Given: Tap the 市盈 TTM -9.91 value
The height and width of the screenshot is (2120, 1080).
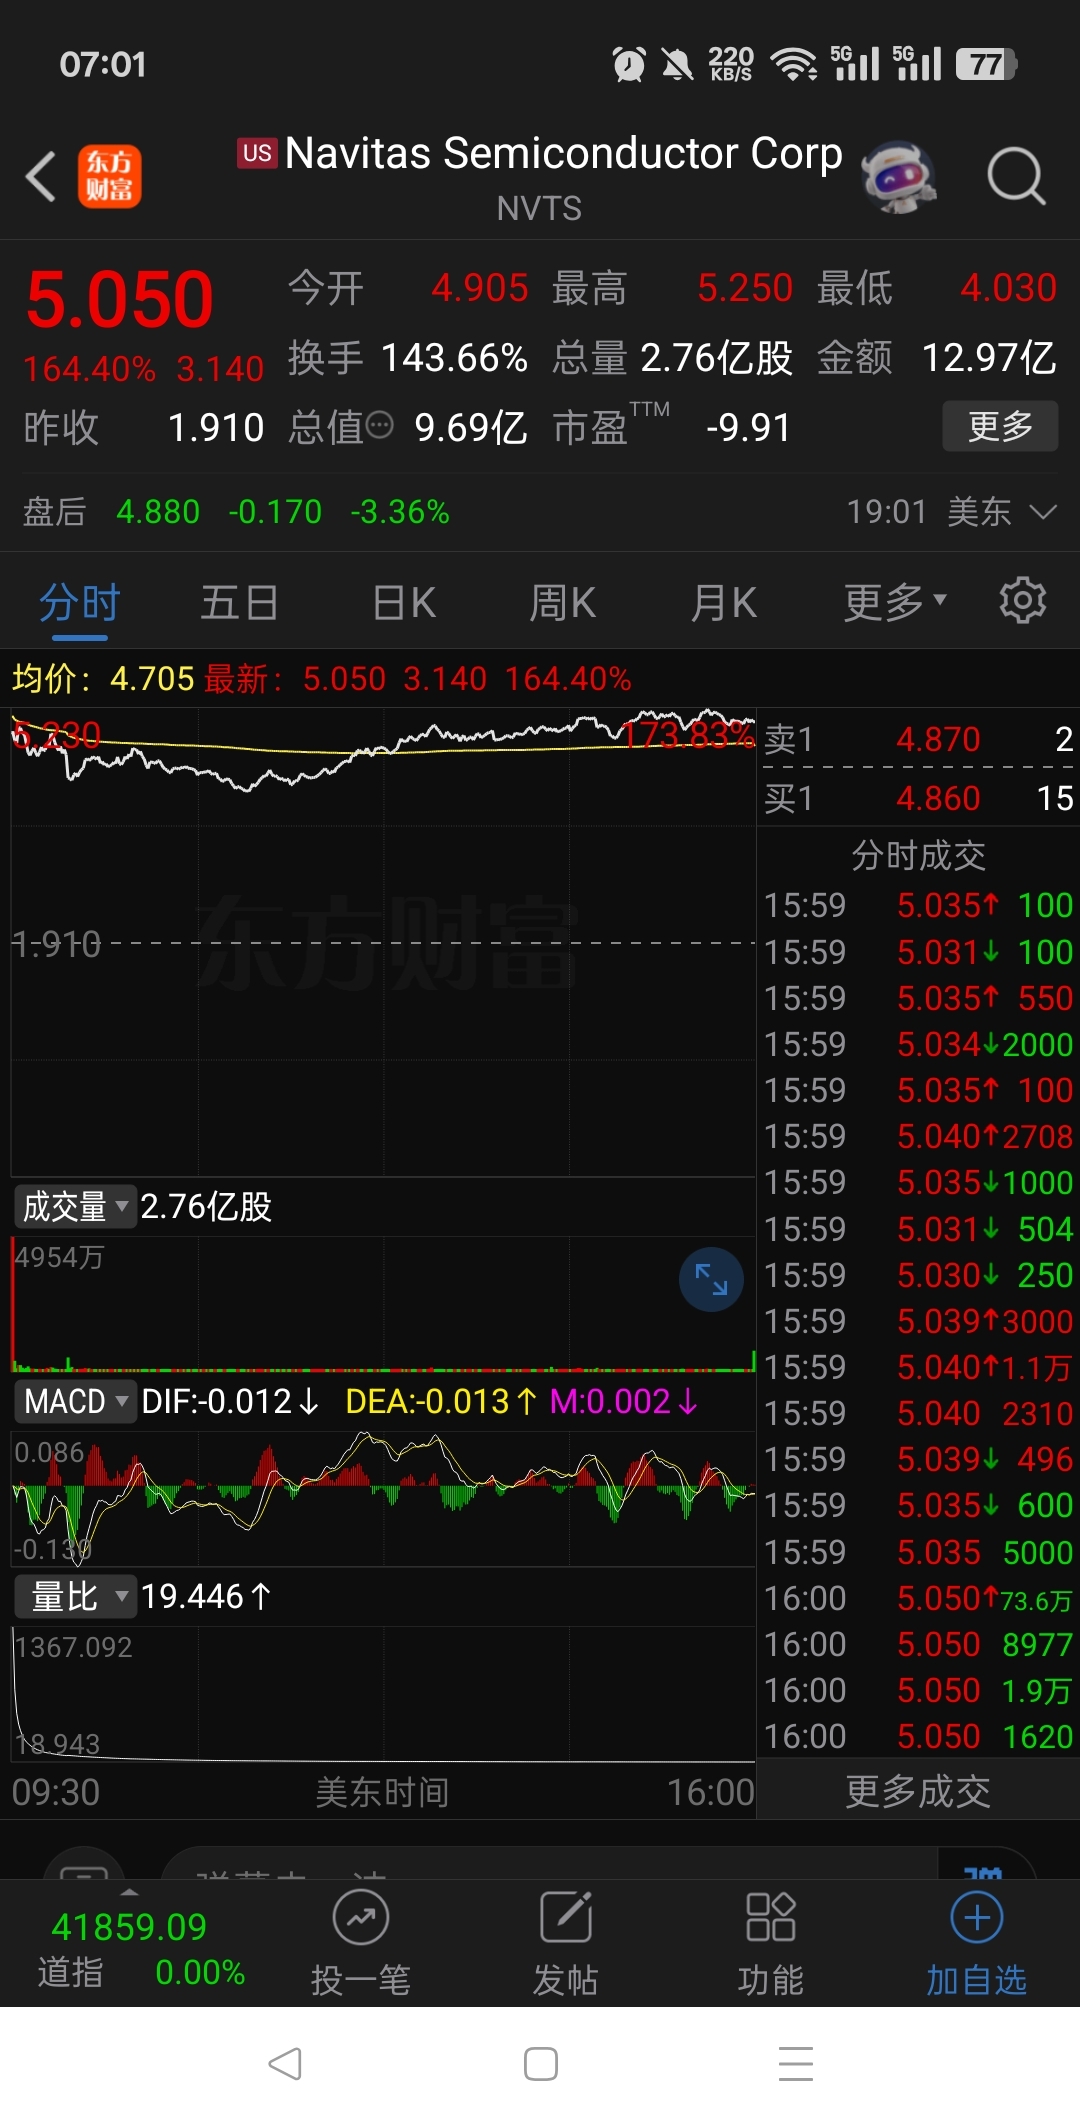Looking at the screenshot, I should coord(748,428).
